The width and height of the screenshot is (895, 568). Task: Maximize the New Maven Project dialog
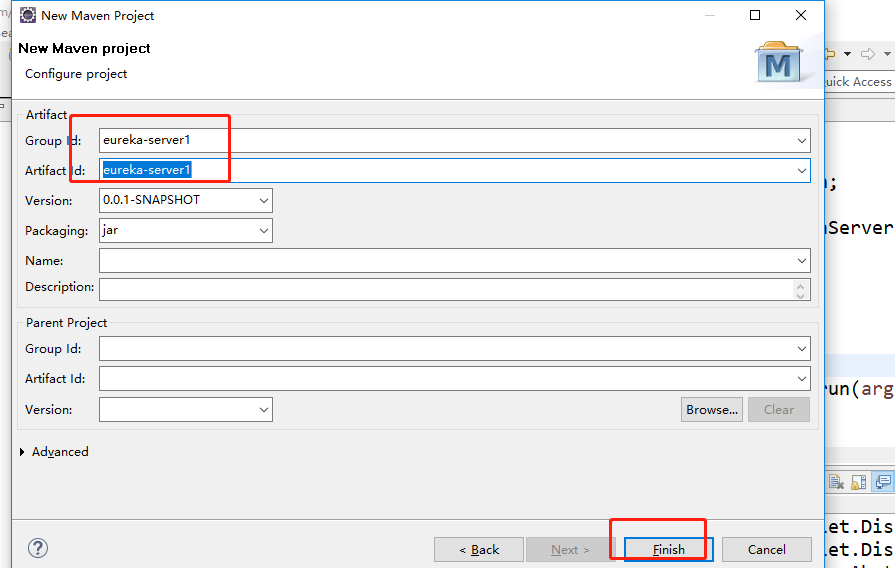coord(755,15)
